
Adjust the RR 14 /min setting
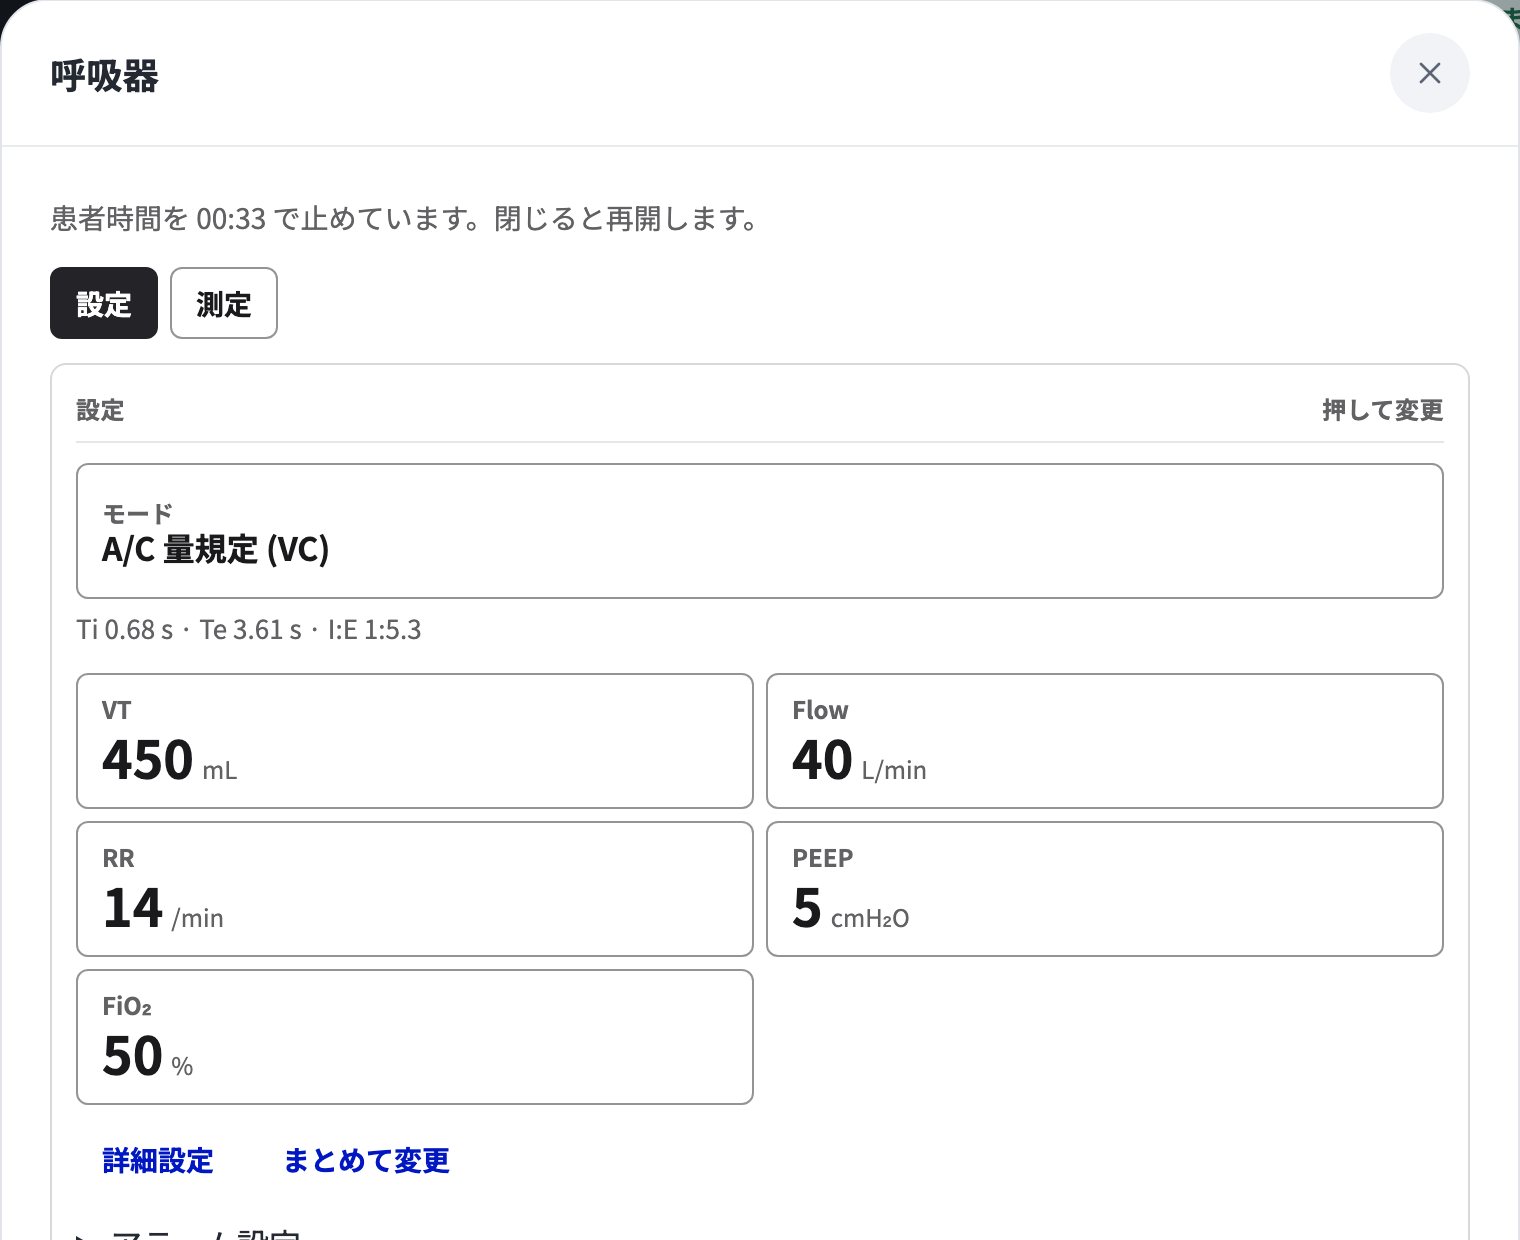click(415, 889)
